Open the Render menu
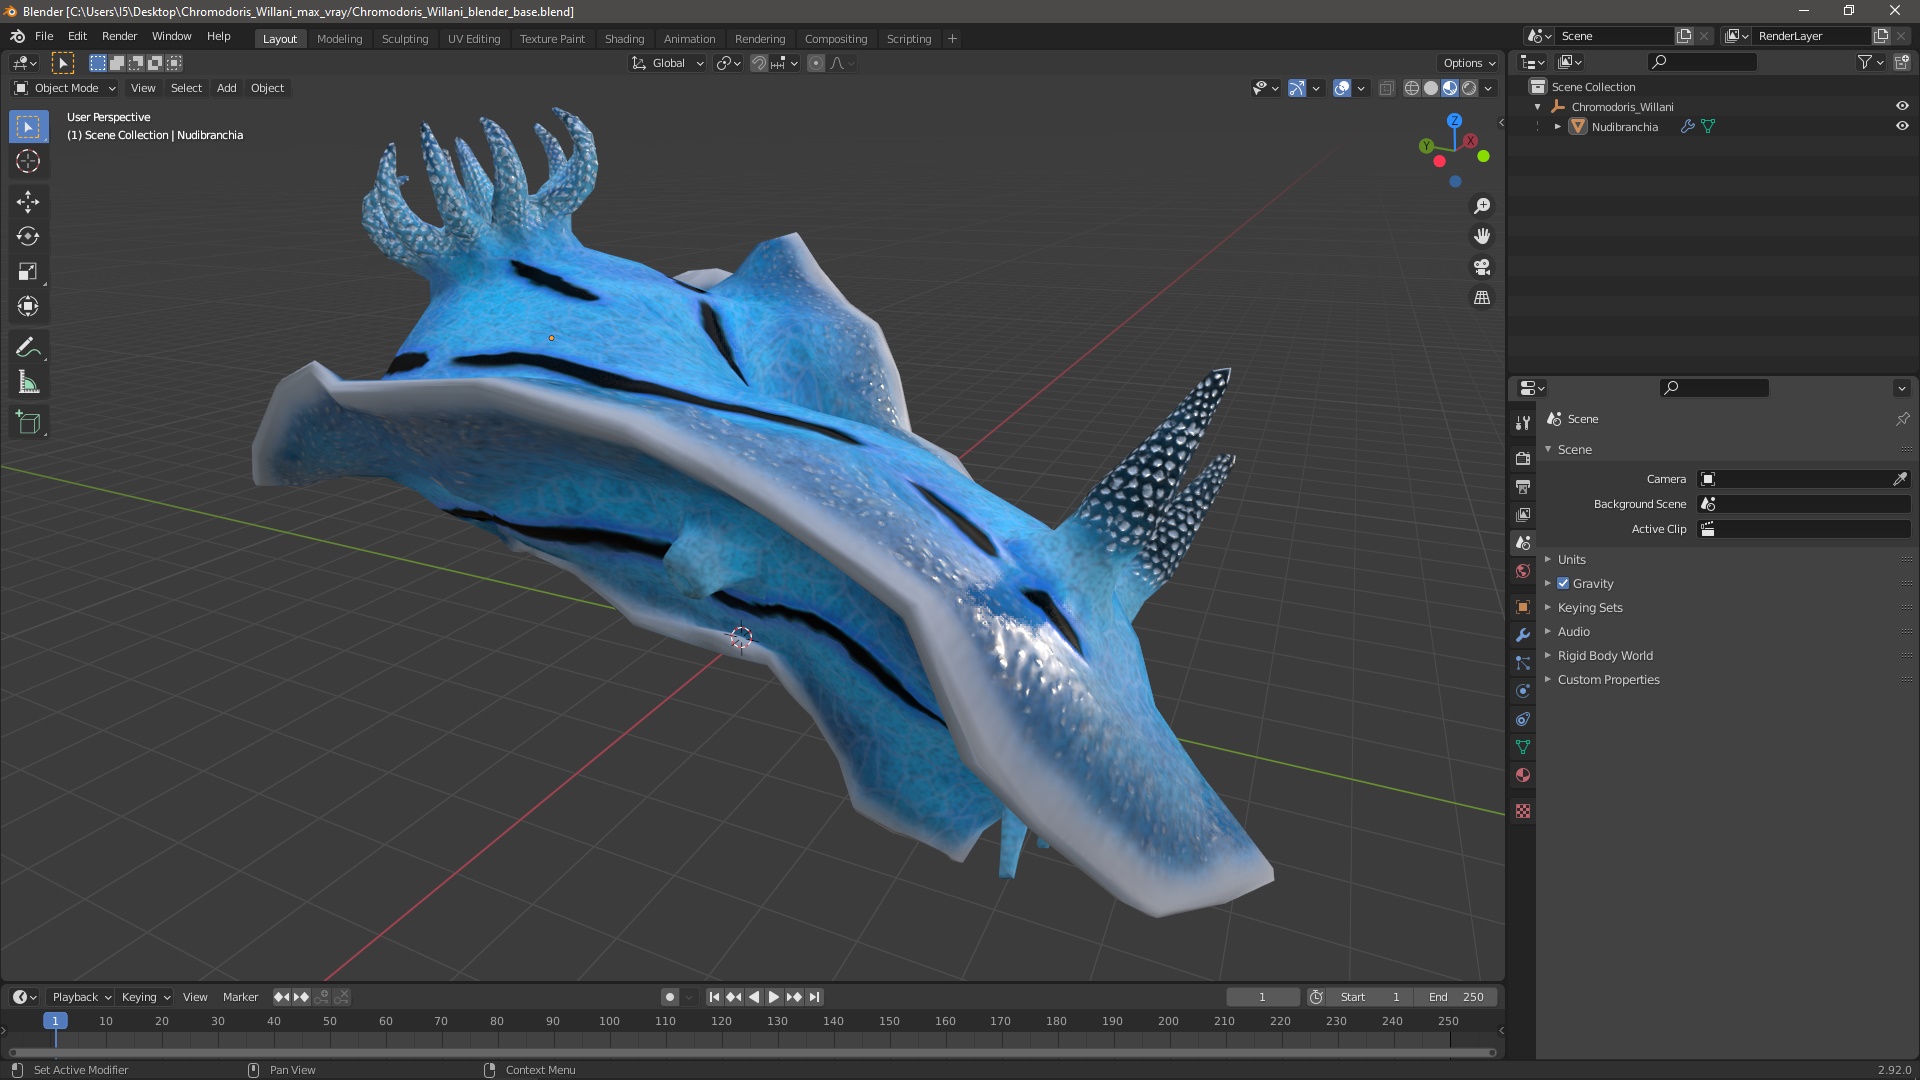 [119, 36]
